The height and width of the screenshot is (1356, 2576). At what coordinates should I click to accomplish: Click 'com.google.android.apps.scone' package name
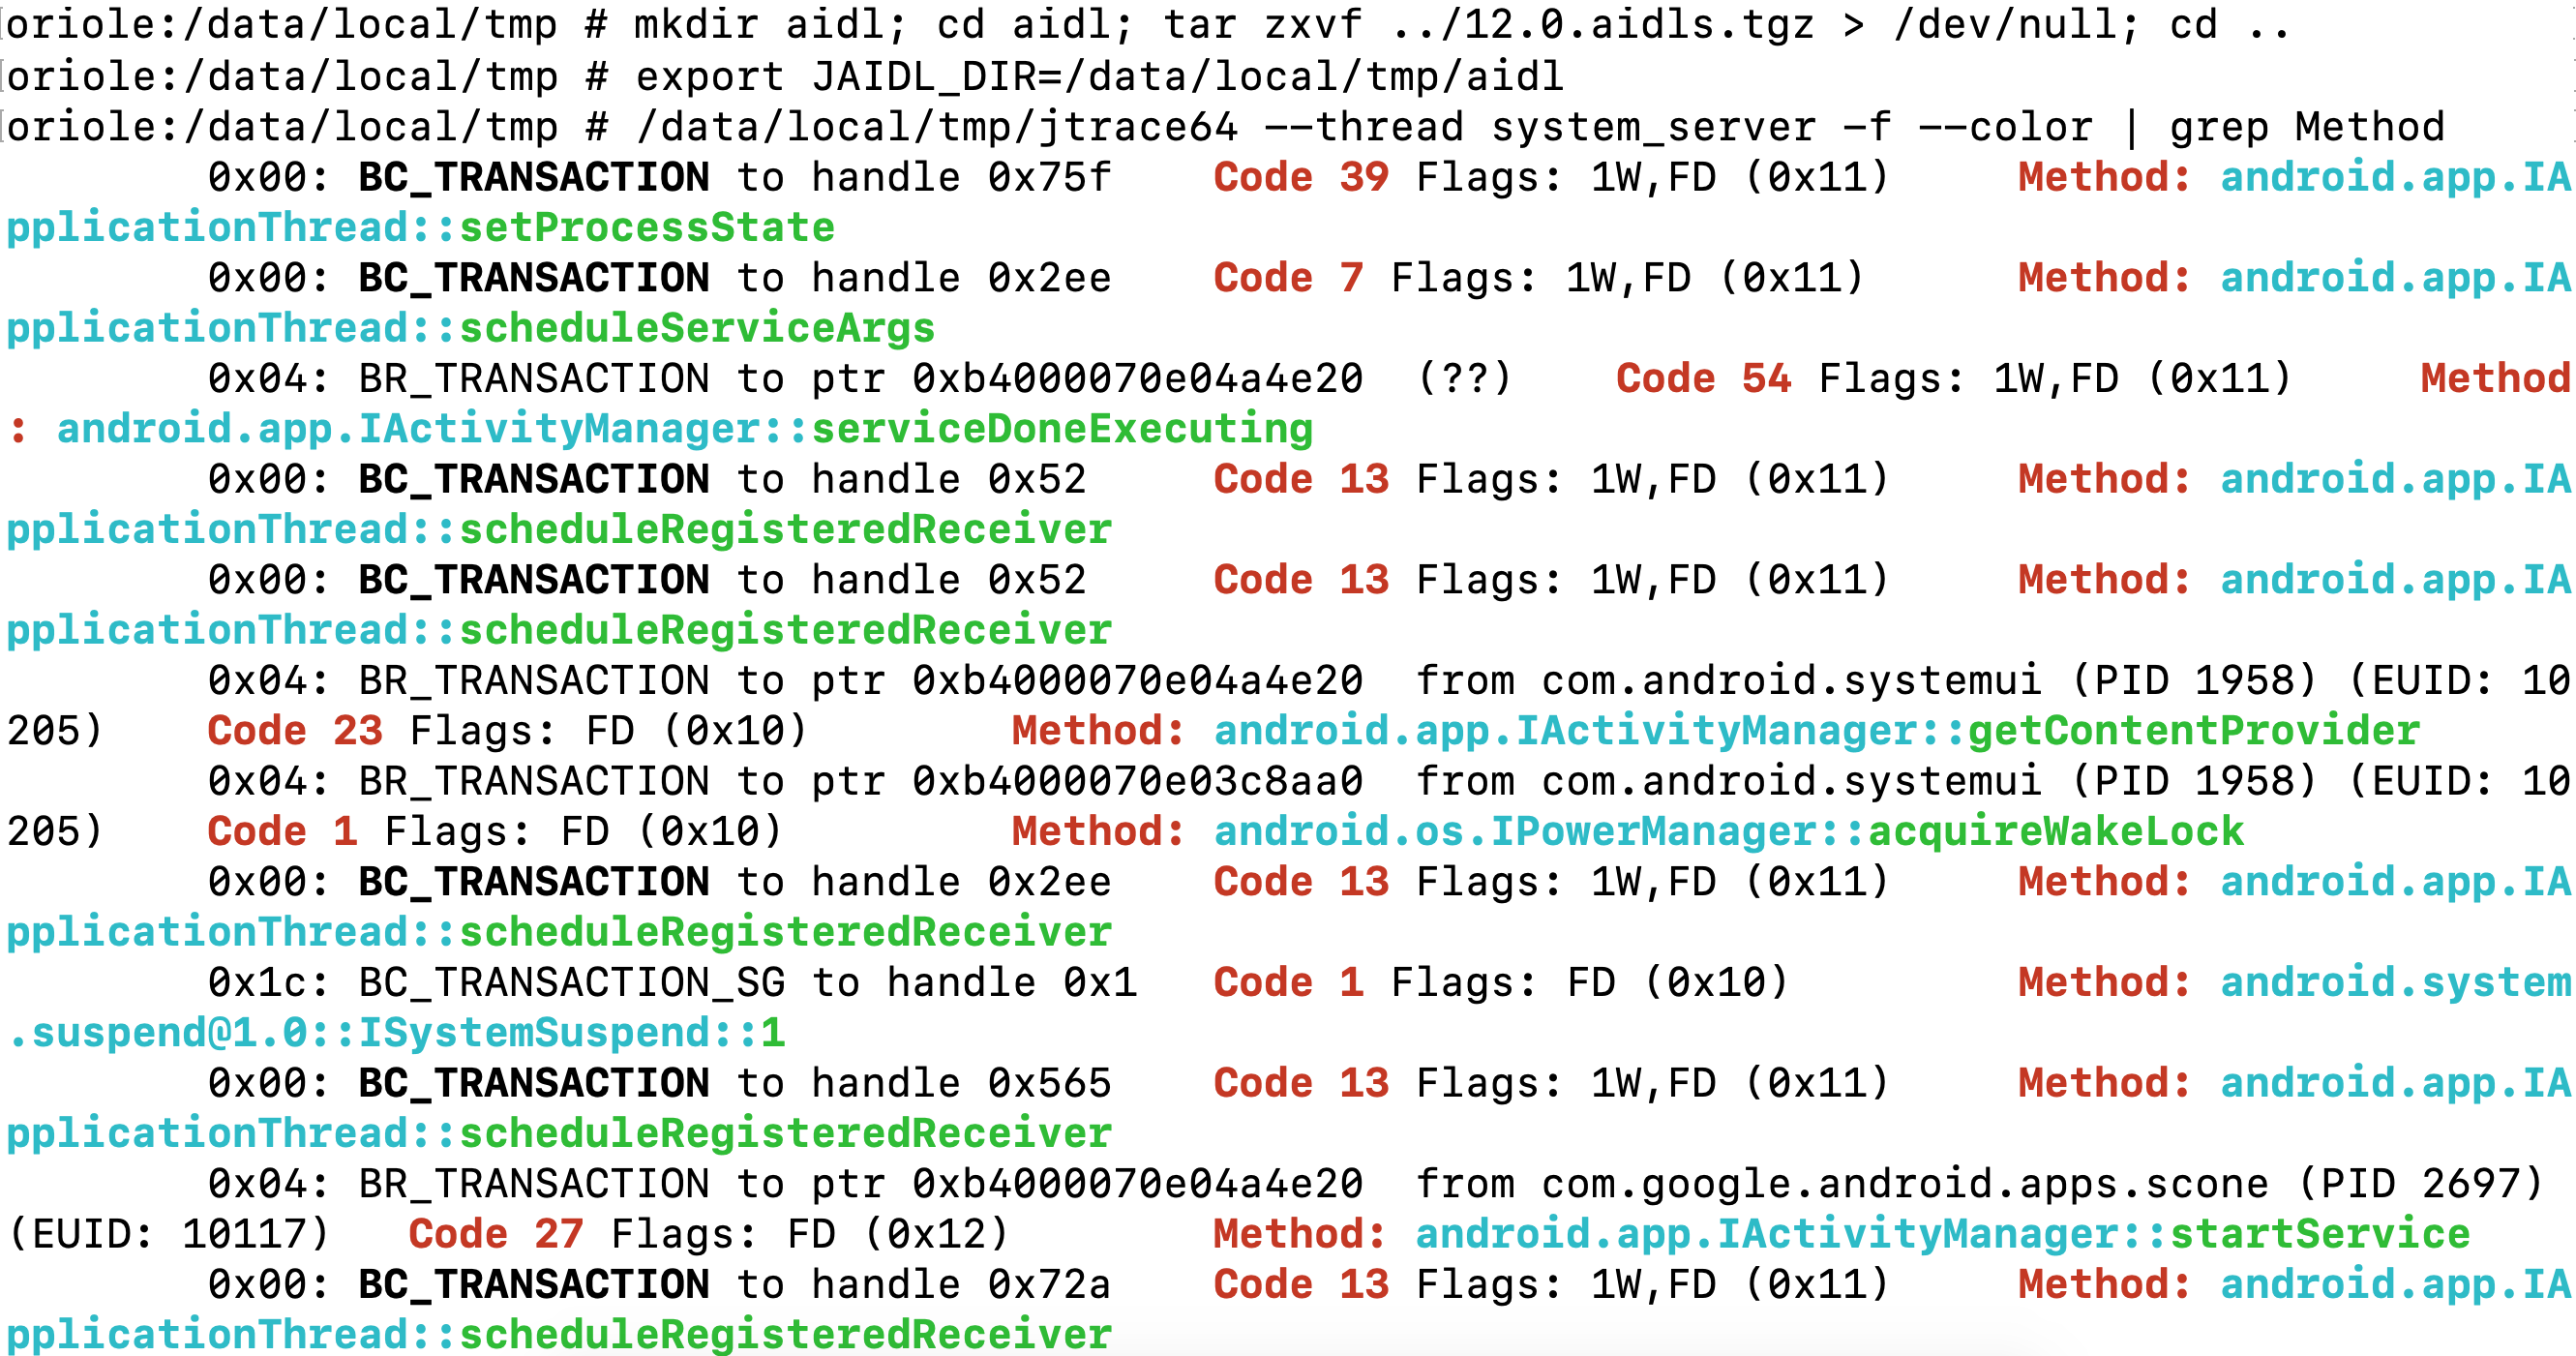1905,1184
